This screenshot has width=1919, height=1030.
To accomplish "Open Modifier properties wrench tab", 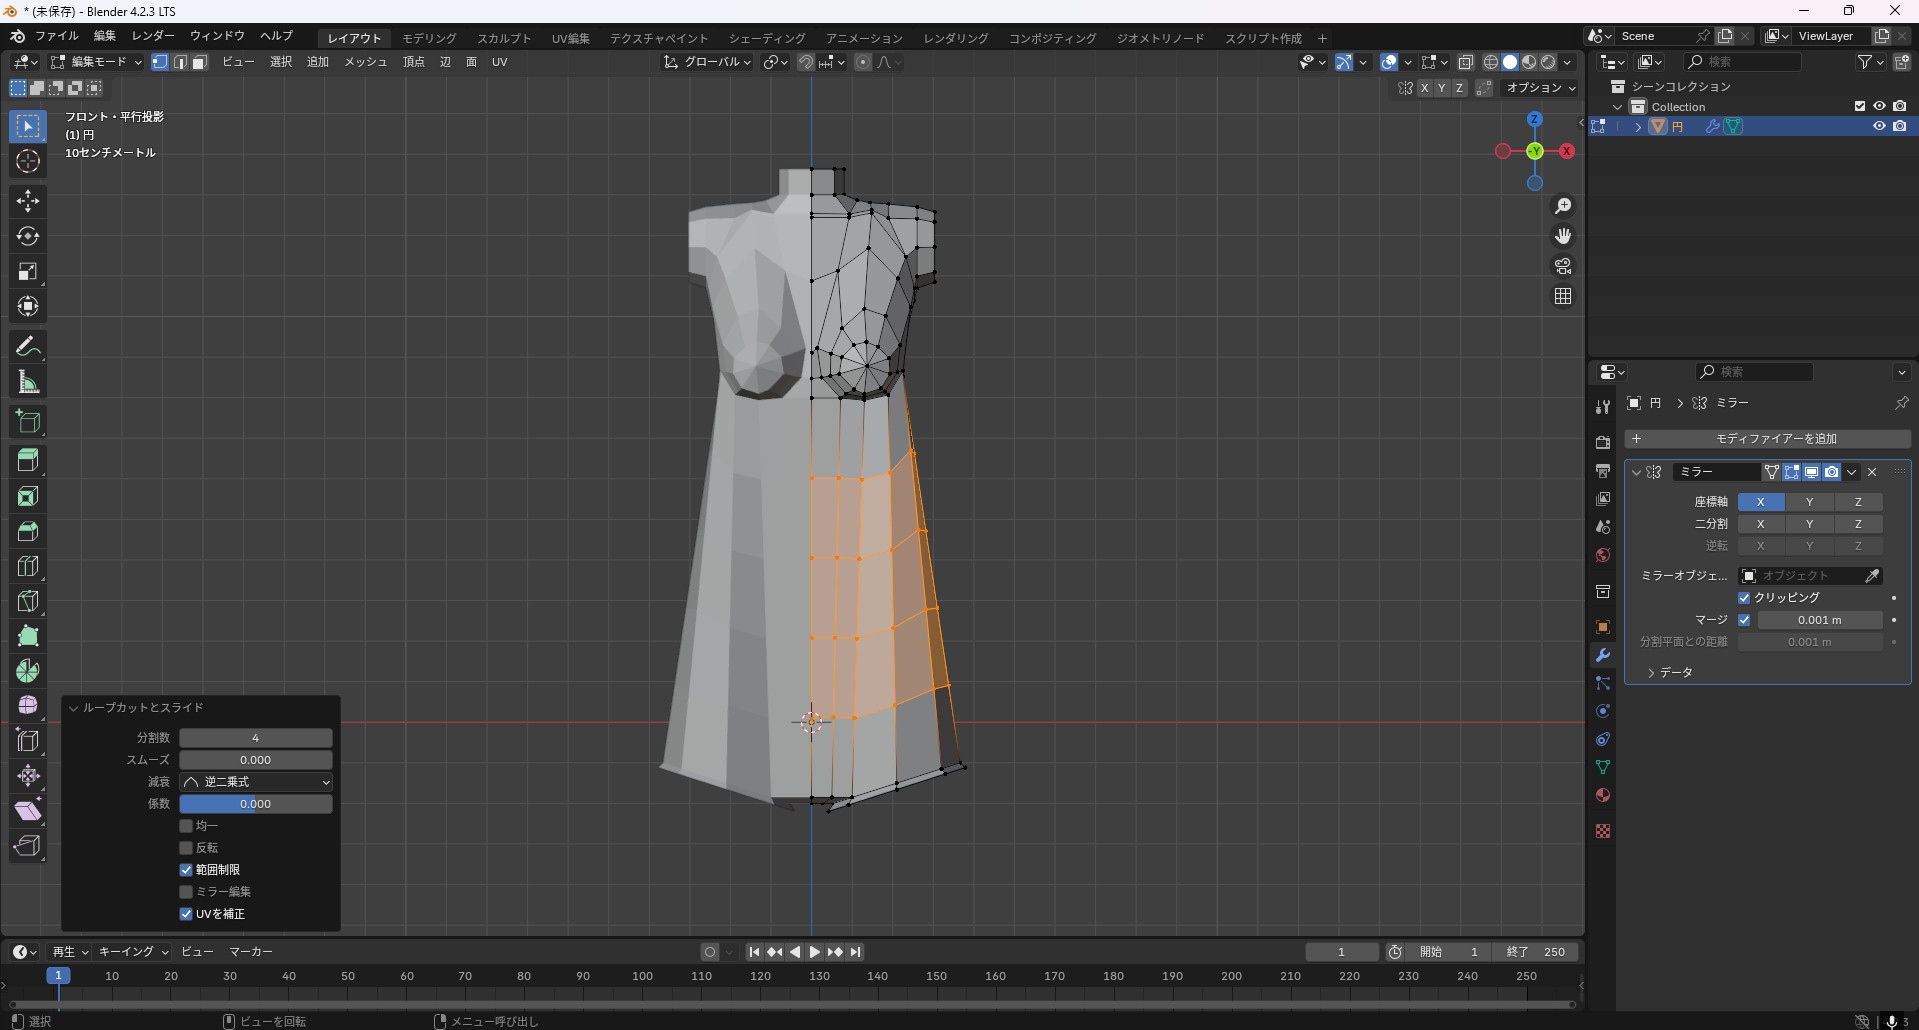I will point(1603,655).
